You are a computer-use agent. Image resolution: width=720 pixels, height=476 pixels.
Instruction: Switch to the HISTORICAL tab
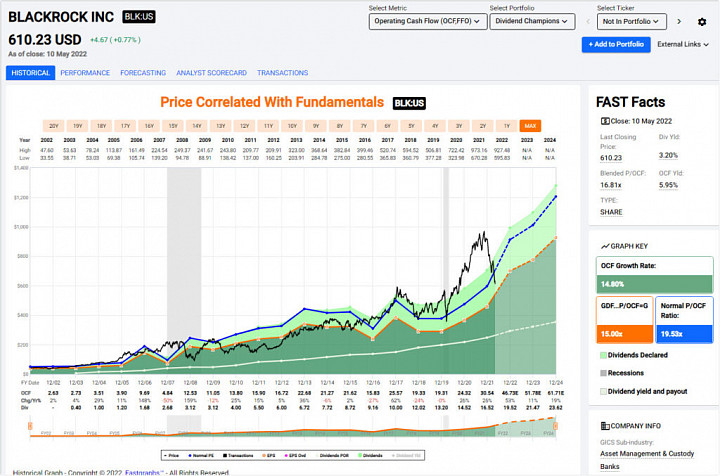[x=30, y=73]
